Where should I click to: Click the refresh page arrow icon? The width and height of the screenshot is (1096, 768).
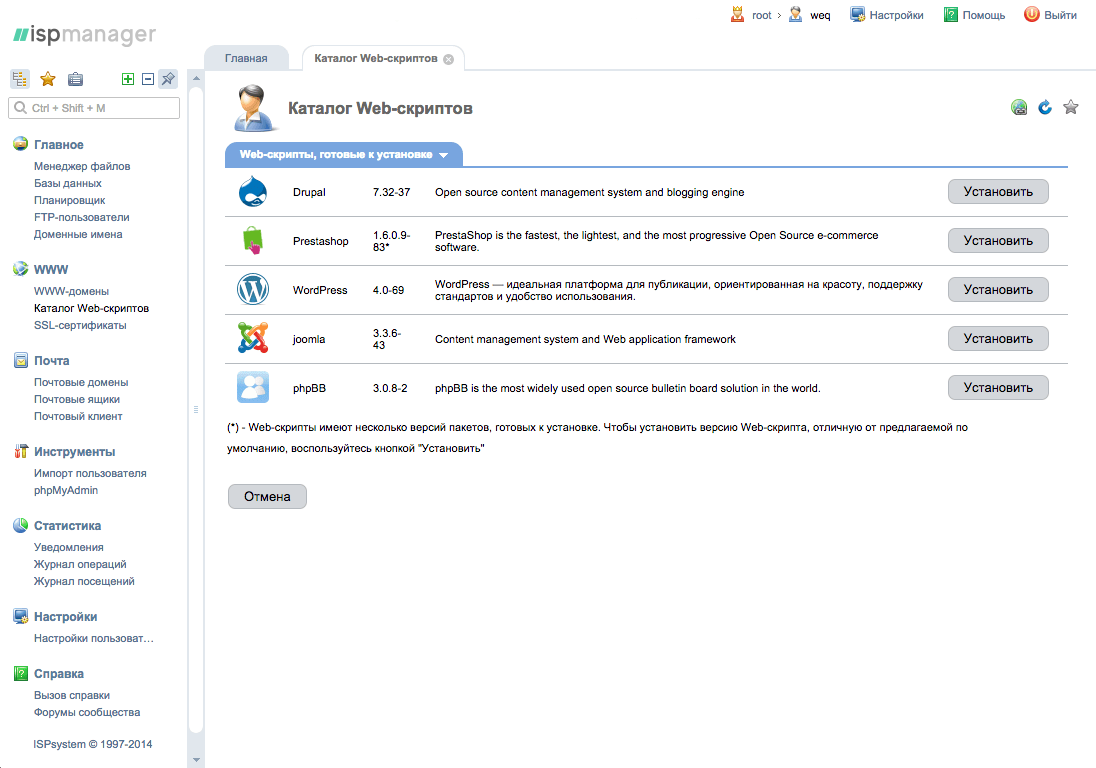1045,107
